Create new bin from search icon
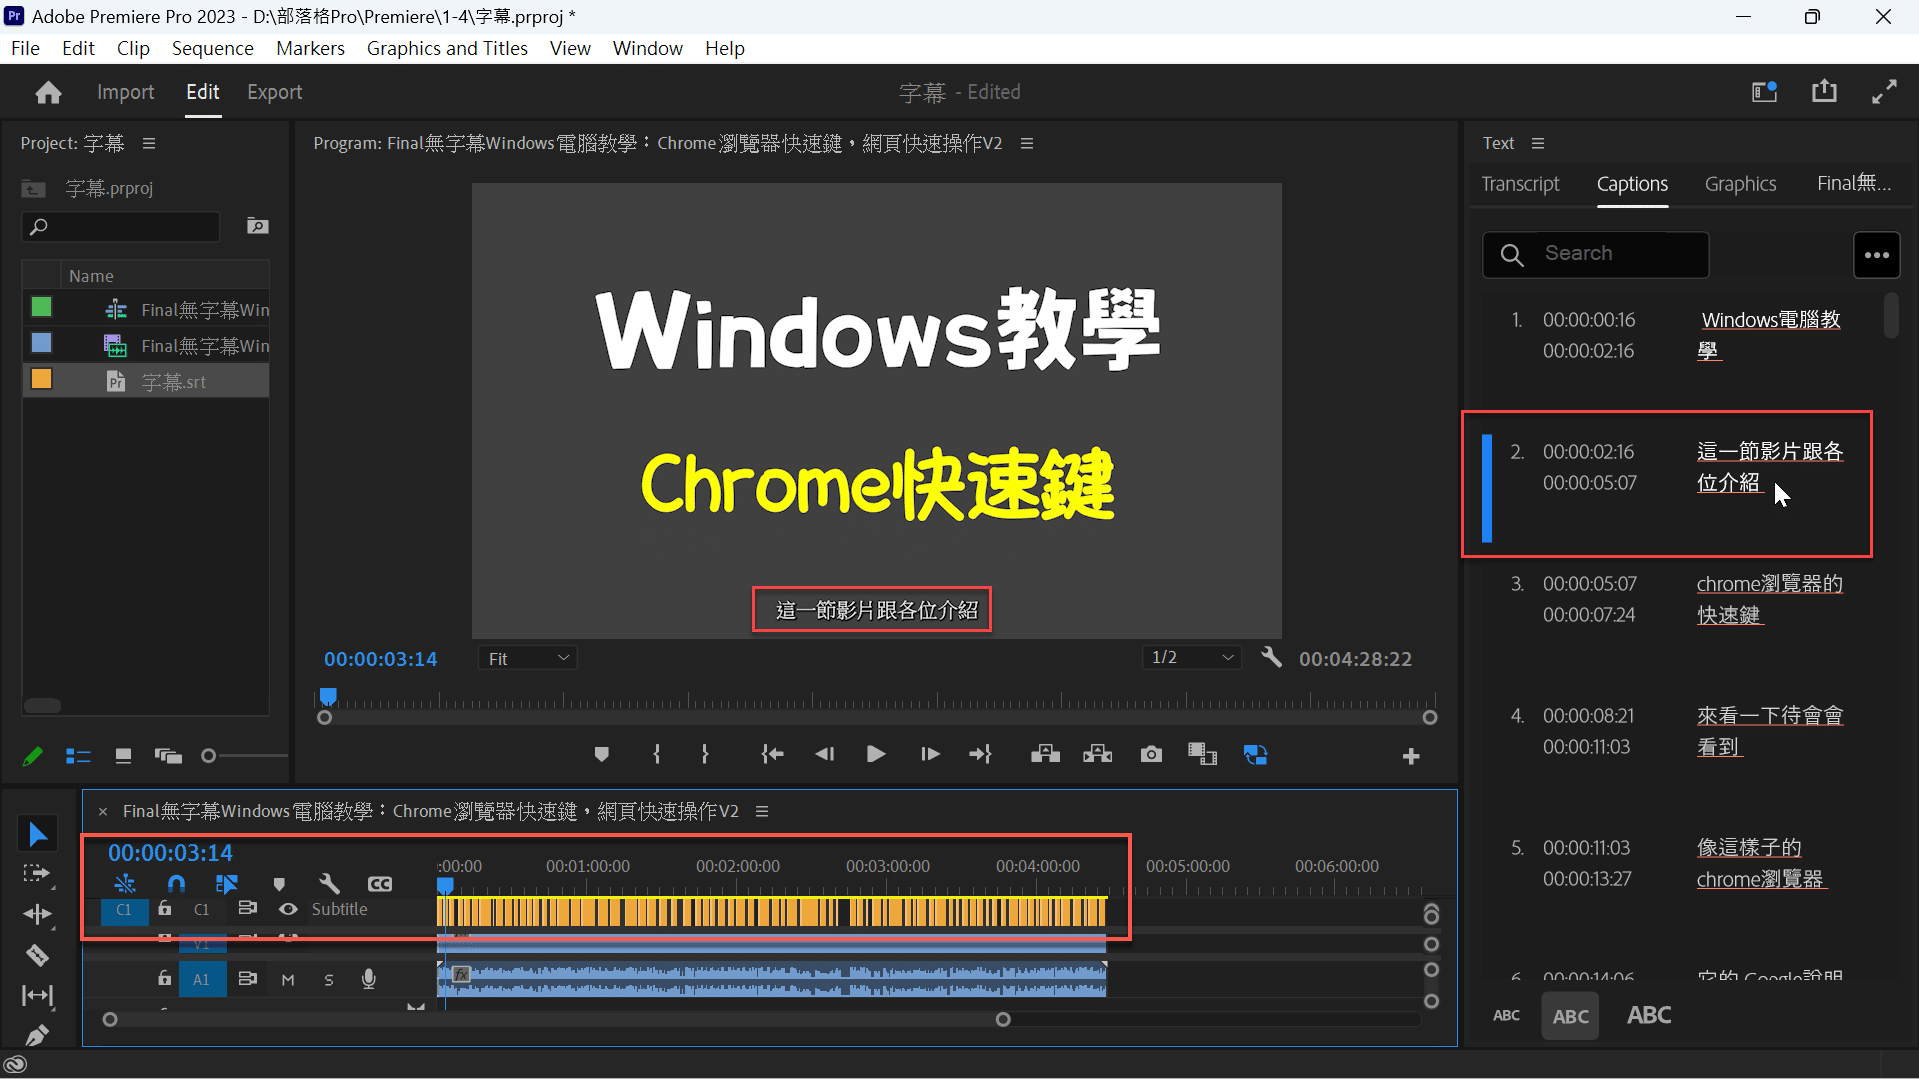This screenshot has height=1079, width=1919. click(x=258, y=226)
